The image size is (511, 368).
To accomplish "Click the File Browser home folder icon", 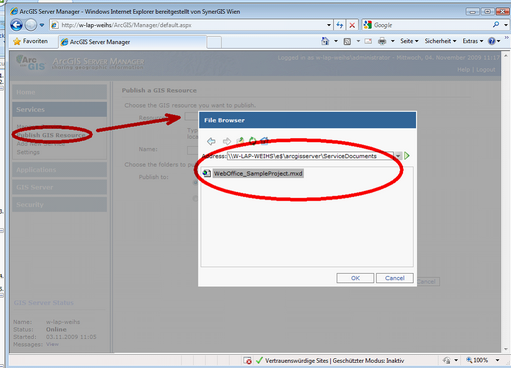I will coord(264,141).
